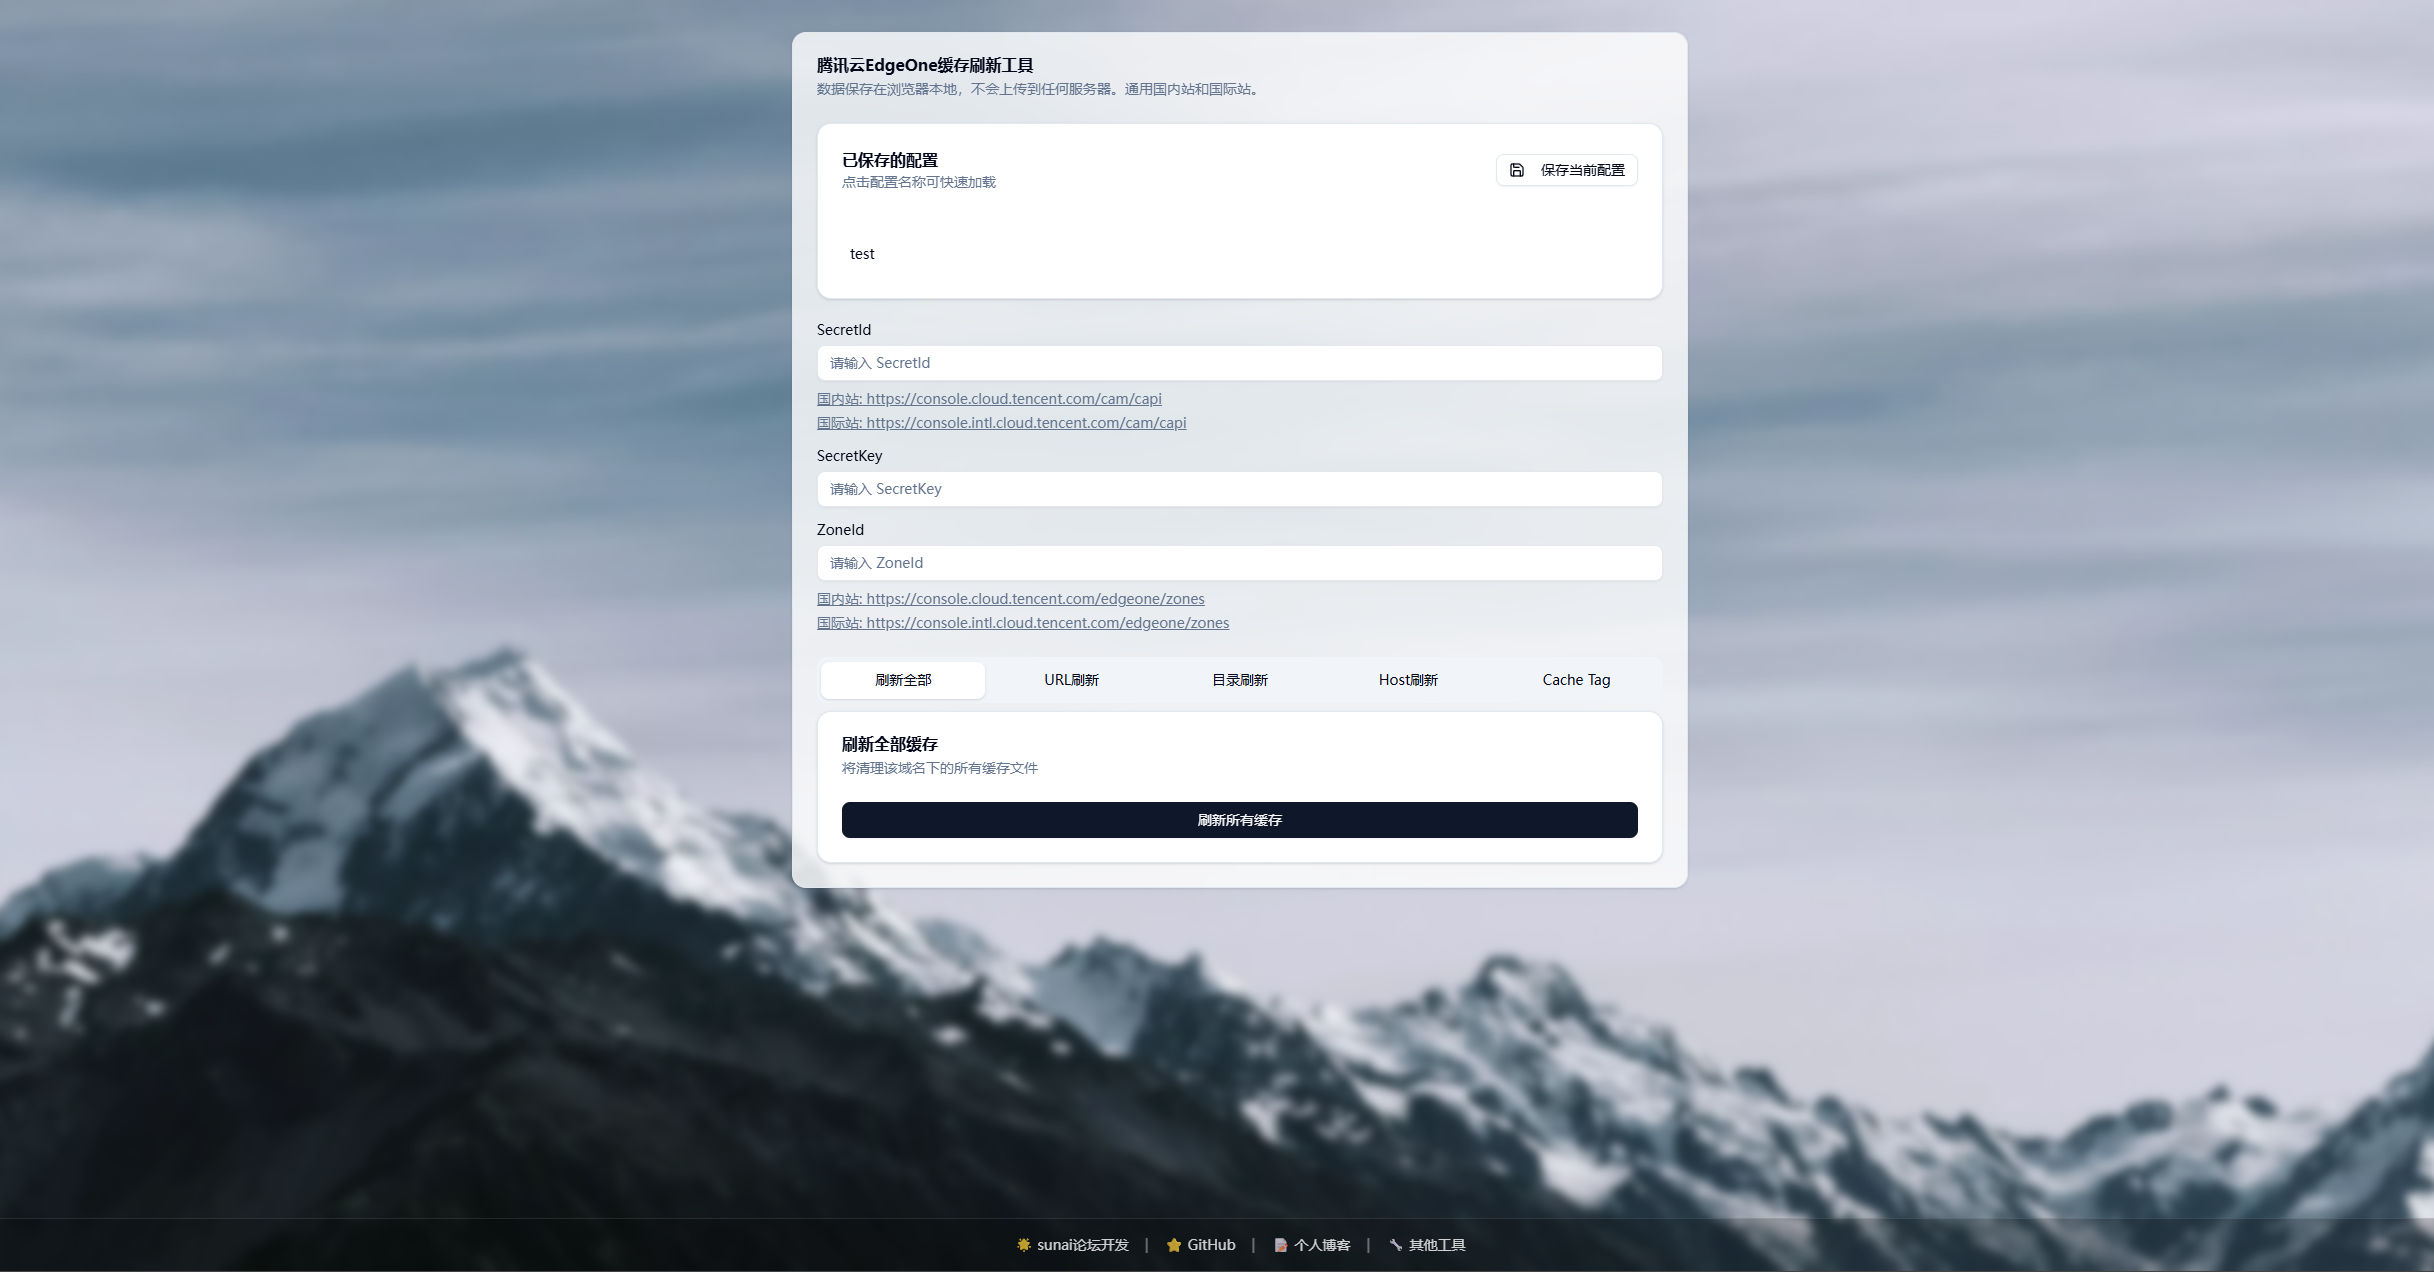Click the 将清理该域名下的所有缓存文件 description
Image resolution: width=2434 pixels, height=1272 pixels.
point(940,768)
